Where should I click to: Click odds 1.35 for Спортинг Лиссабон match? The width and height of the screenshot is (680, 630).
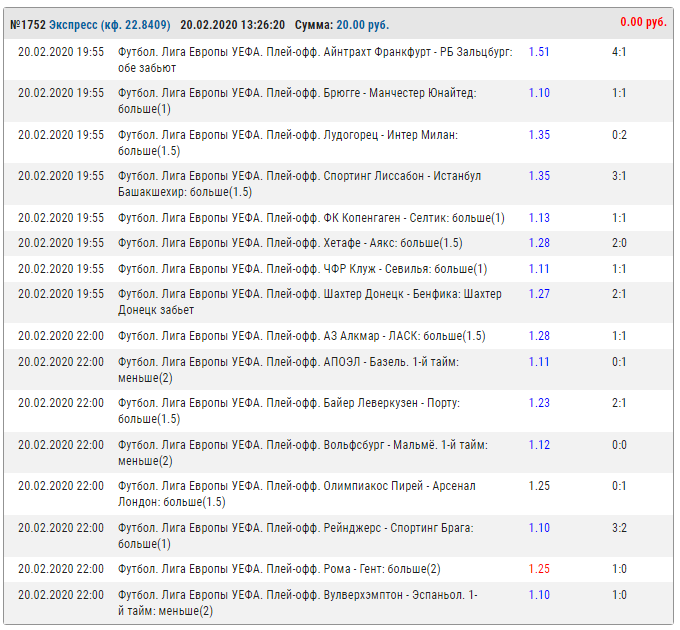(539, 176)
